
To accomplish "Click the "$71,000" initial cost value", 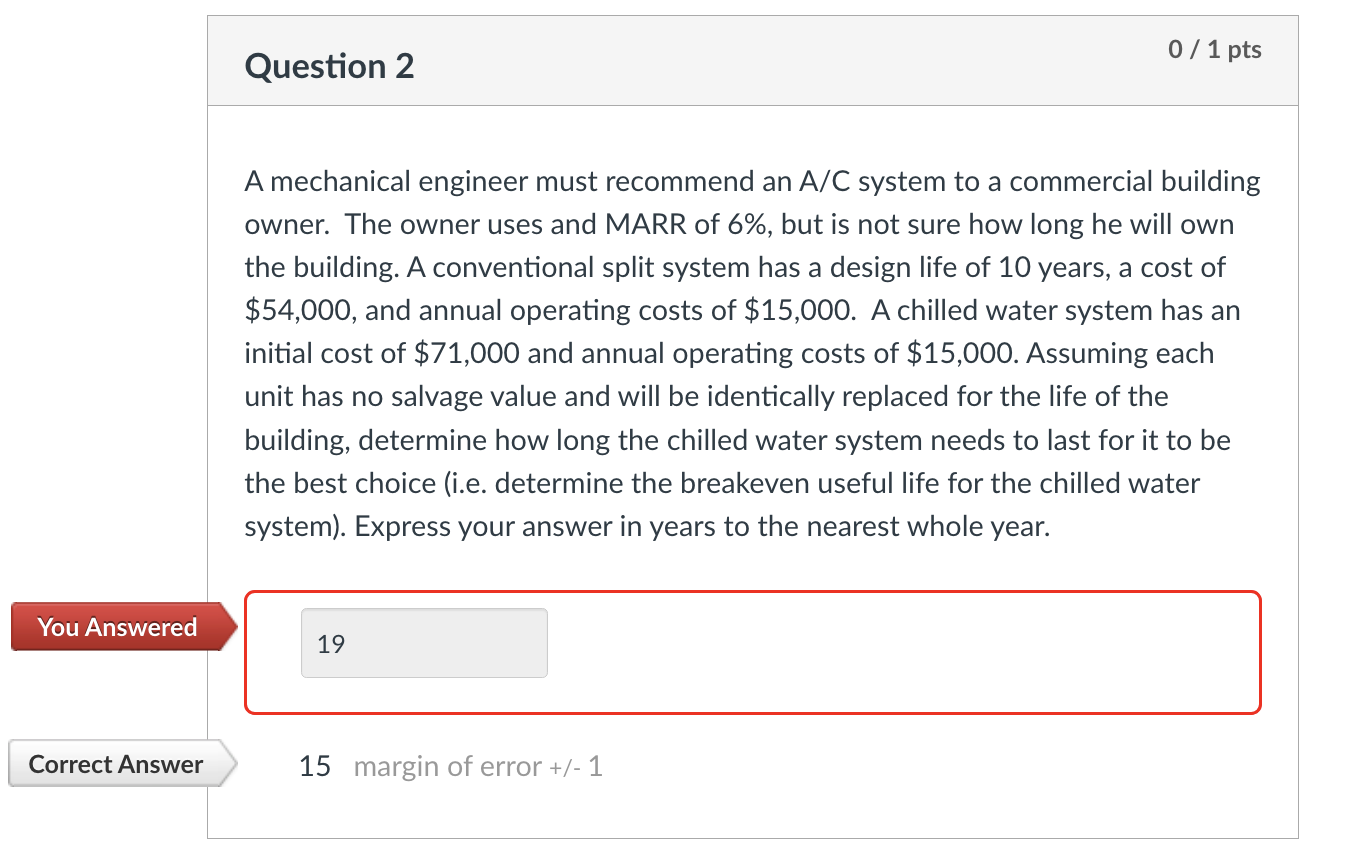I will coord(463,353).
